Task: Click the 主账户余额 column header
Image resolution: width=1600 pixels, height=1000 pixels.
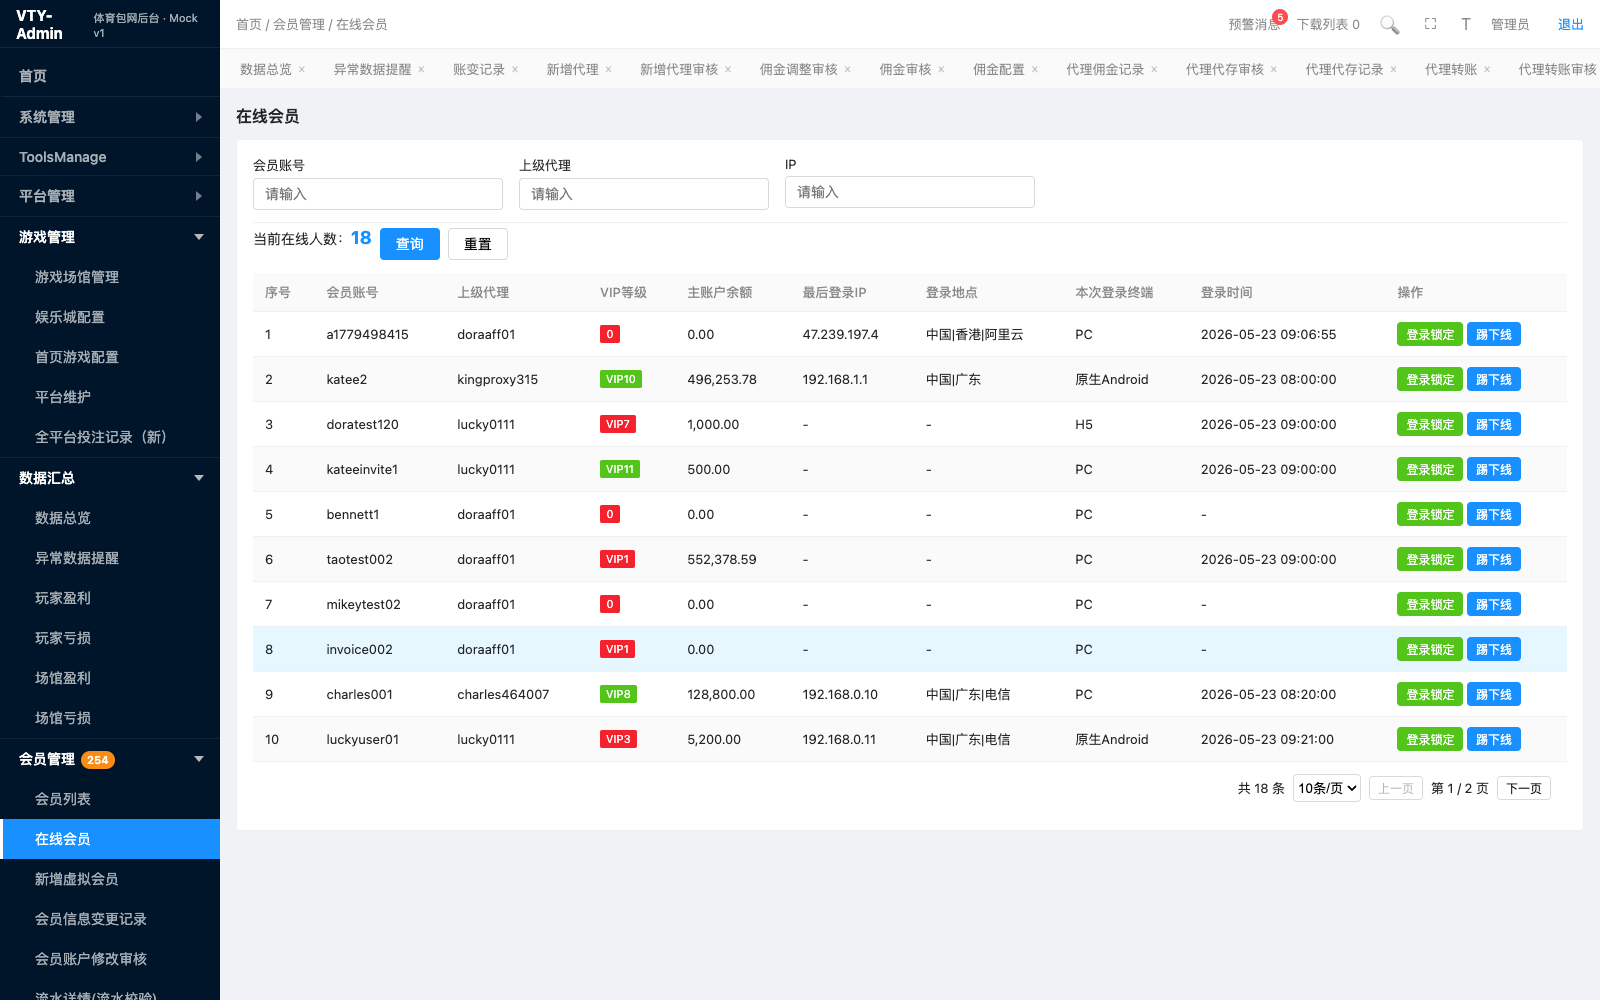Action: [720, 292]
